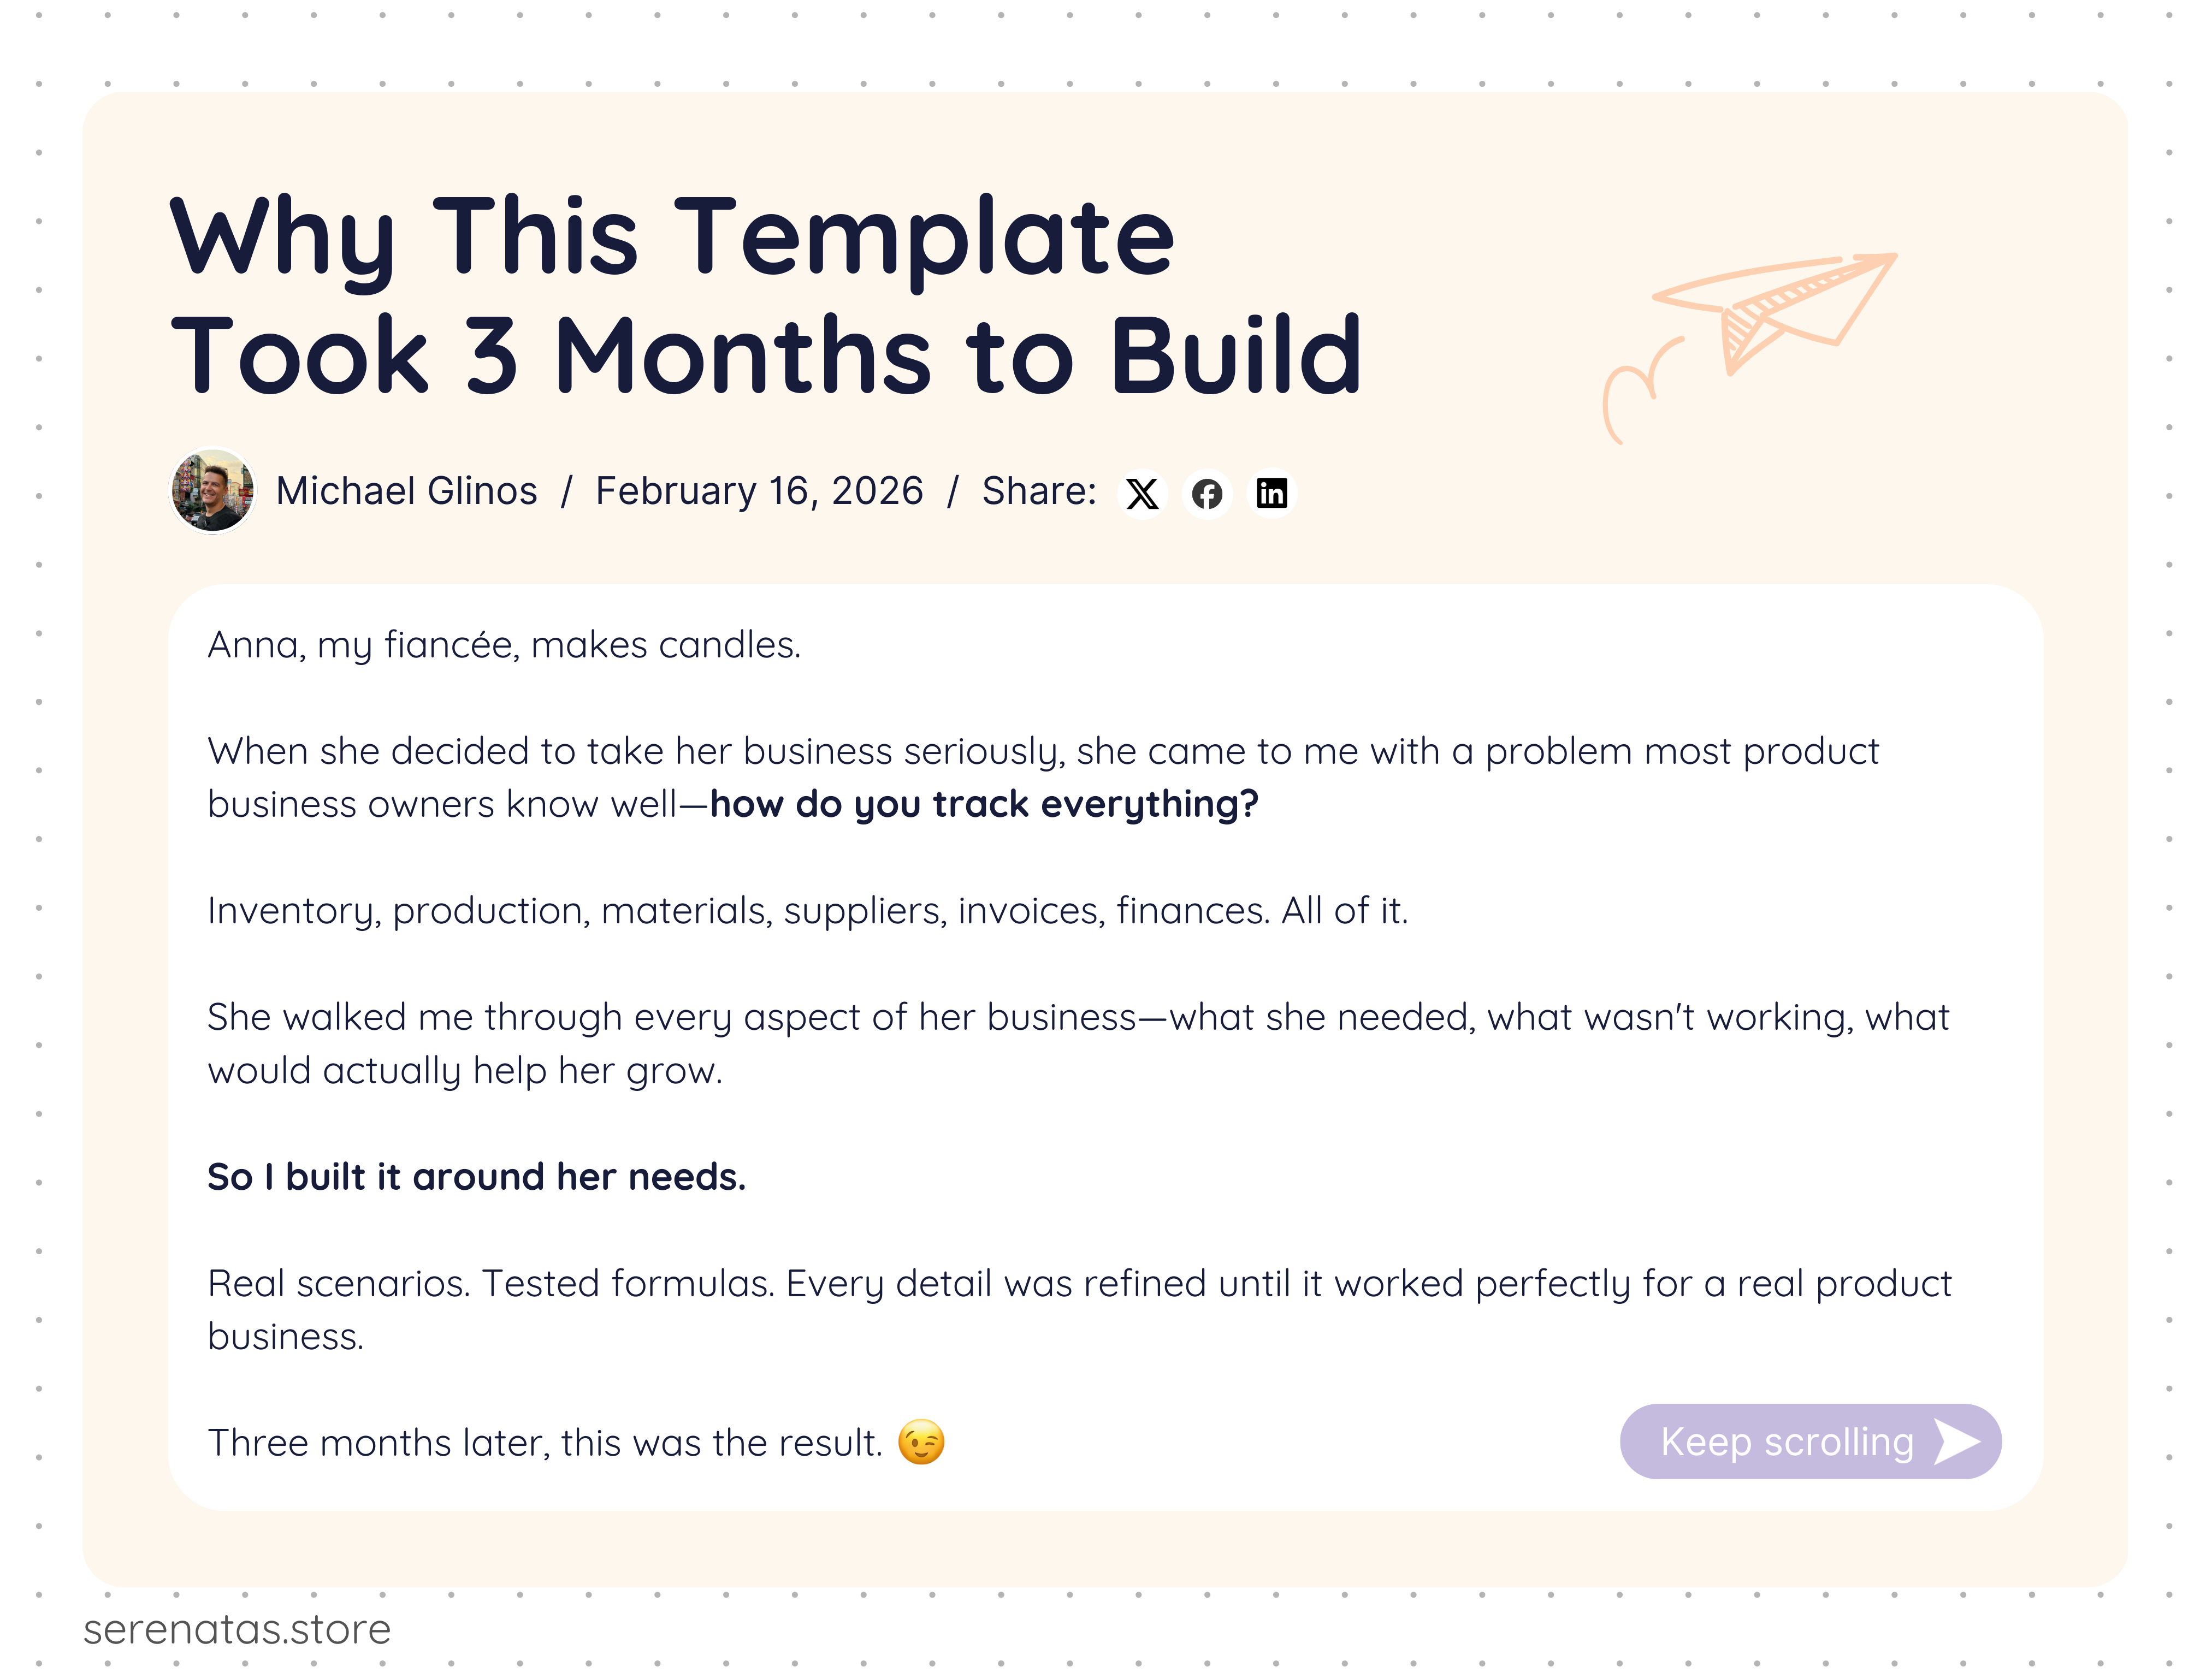Click the "When she decided" paragraph
2212x1679 pixels.
click(1042, 752)
